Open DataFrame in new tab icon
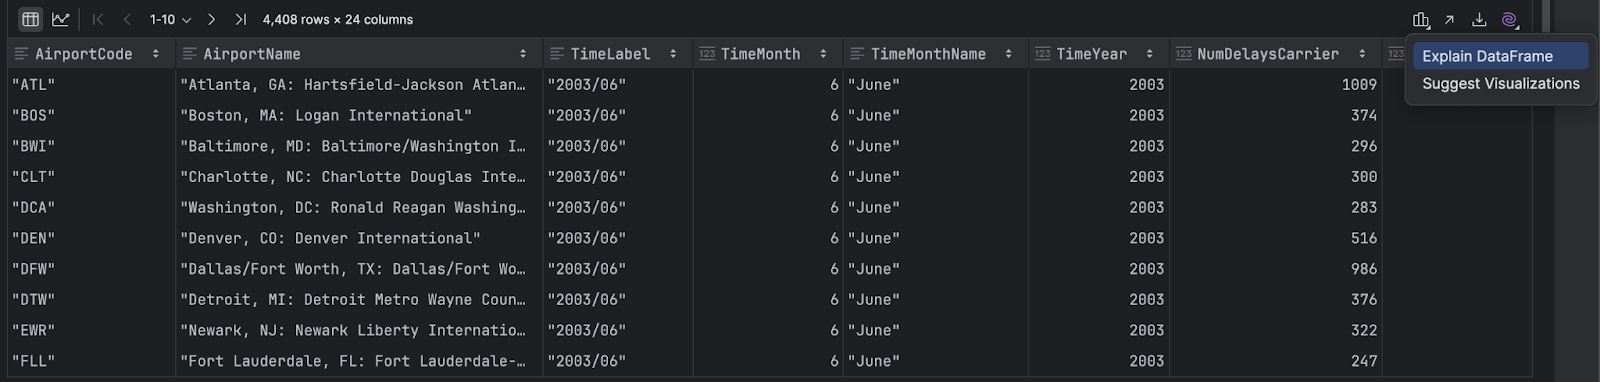This screenshot has width=1600, height=382. tap(1450, 19)
